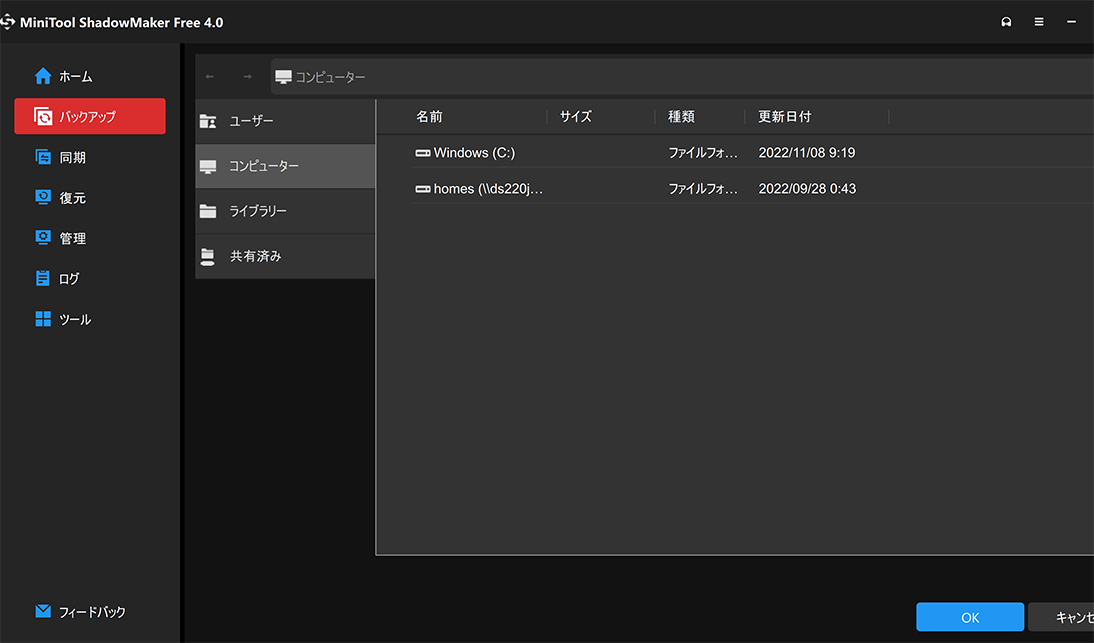Click the restore icon beside 復元

click(x=43, y=197)
